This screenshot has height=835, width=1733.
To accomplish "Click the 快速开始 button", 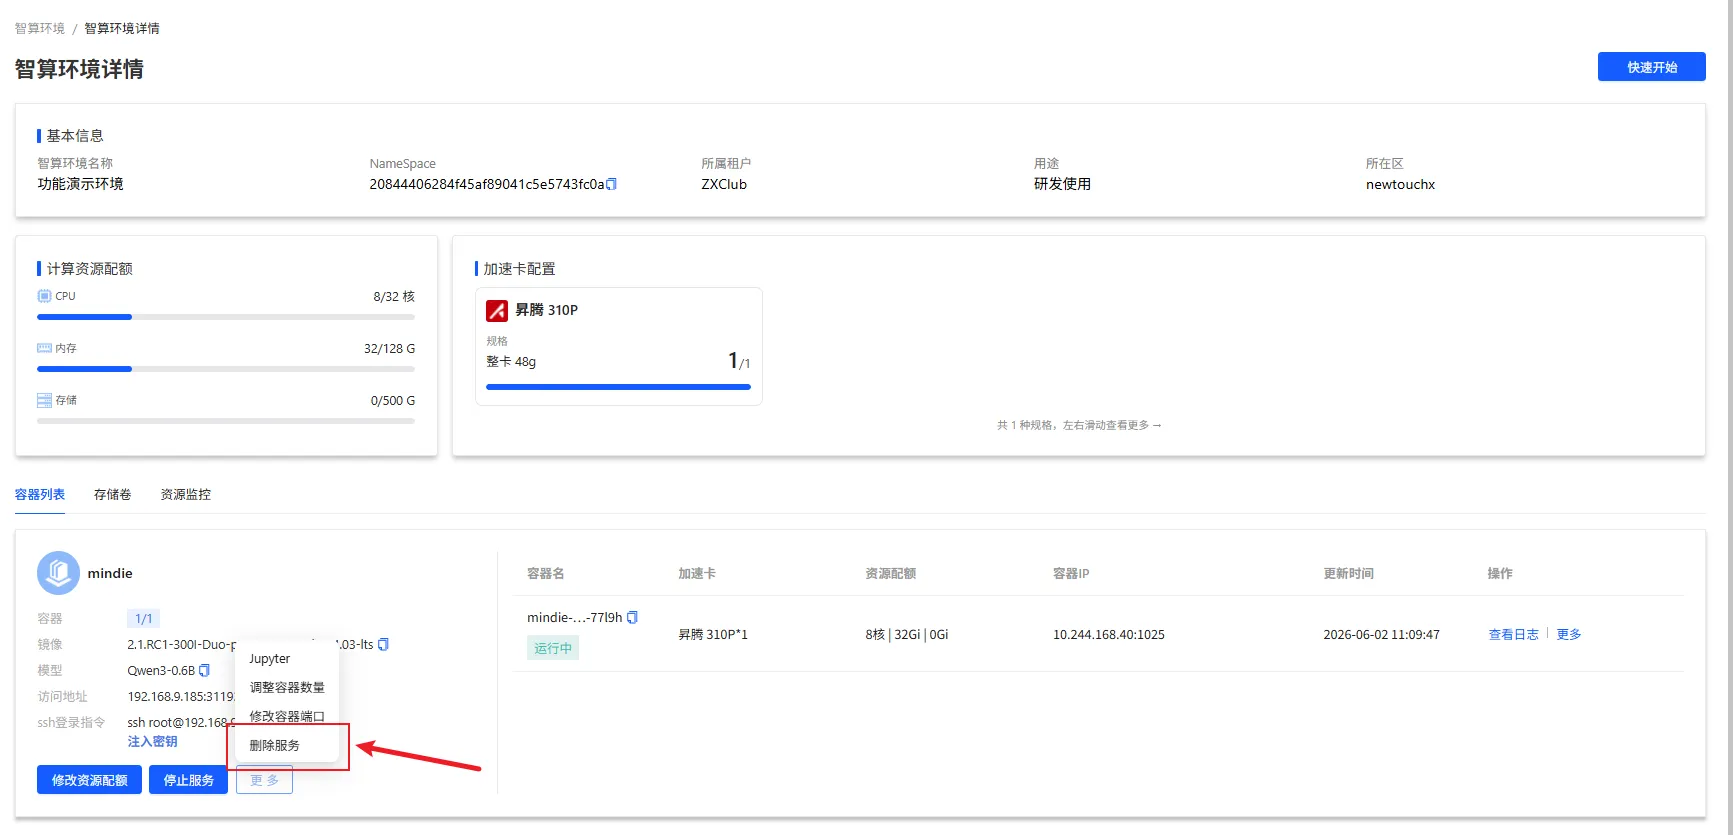I will [1651, 67].
